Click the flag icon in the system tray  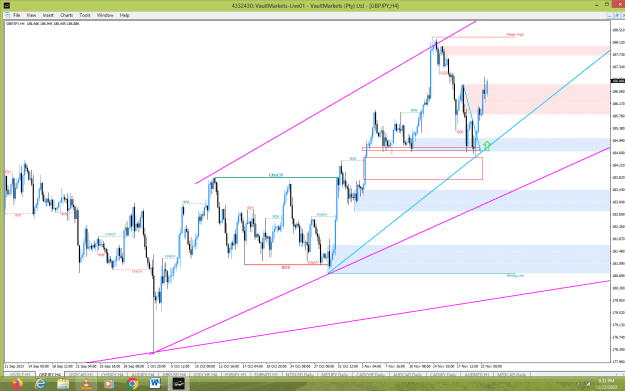coord(587,384)
